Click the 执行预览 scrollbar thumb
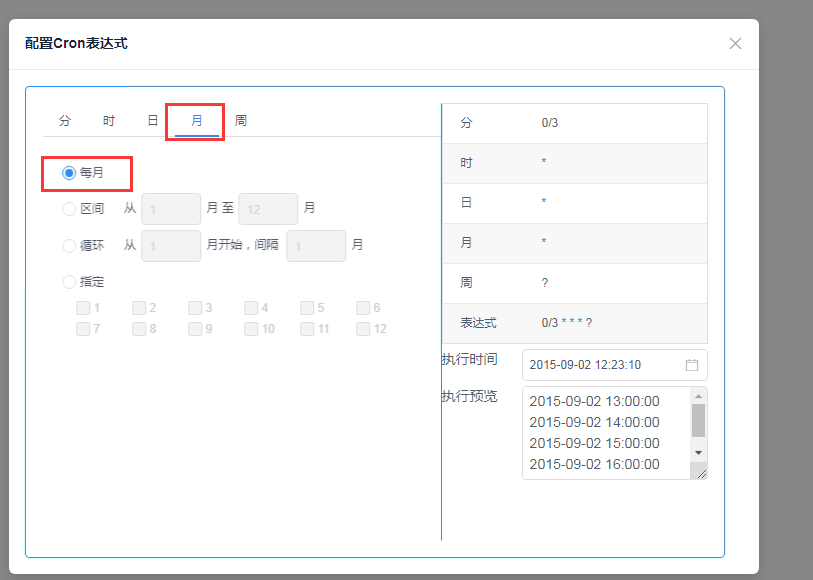Viewport: 813px width, 580px height. pos(698,420)
